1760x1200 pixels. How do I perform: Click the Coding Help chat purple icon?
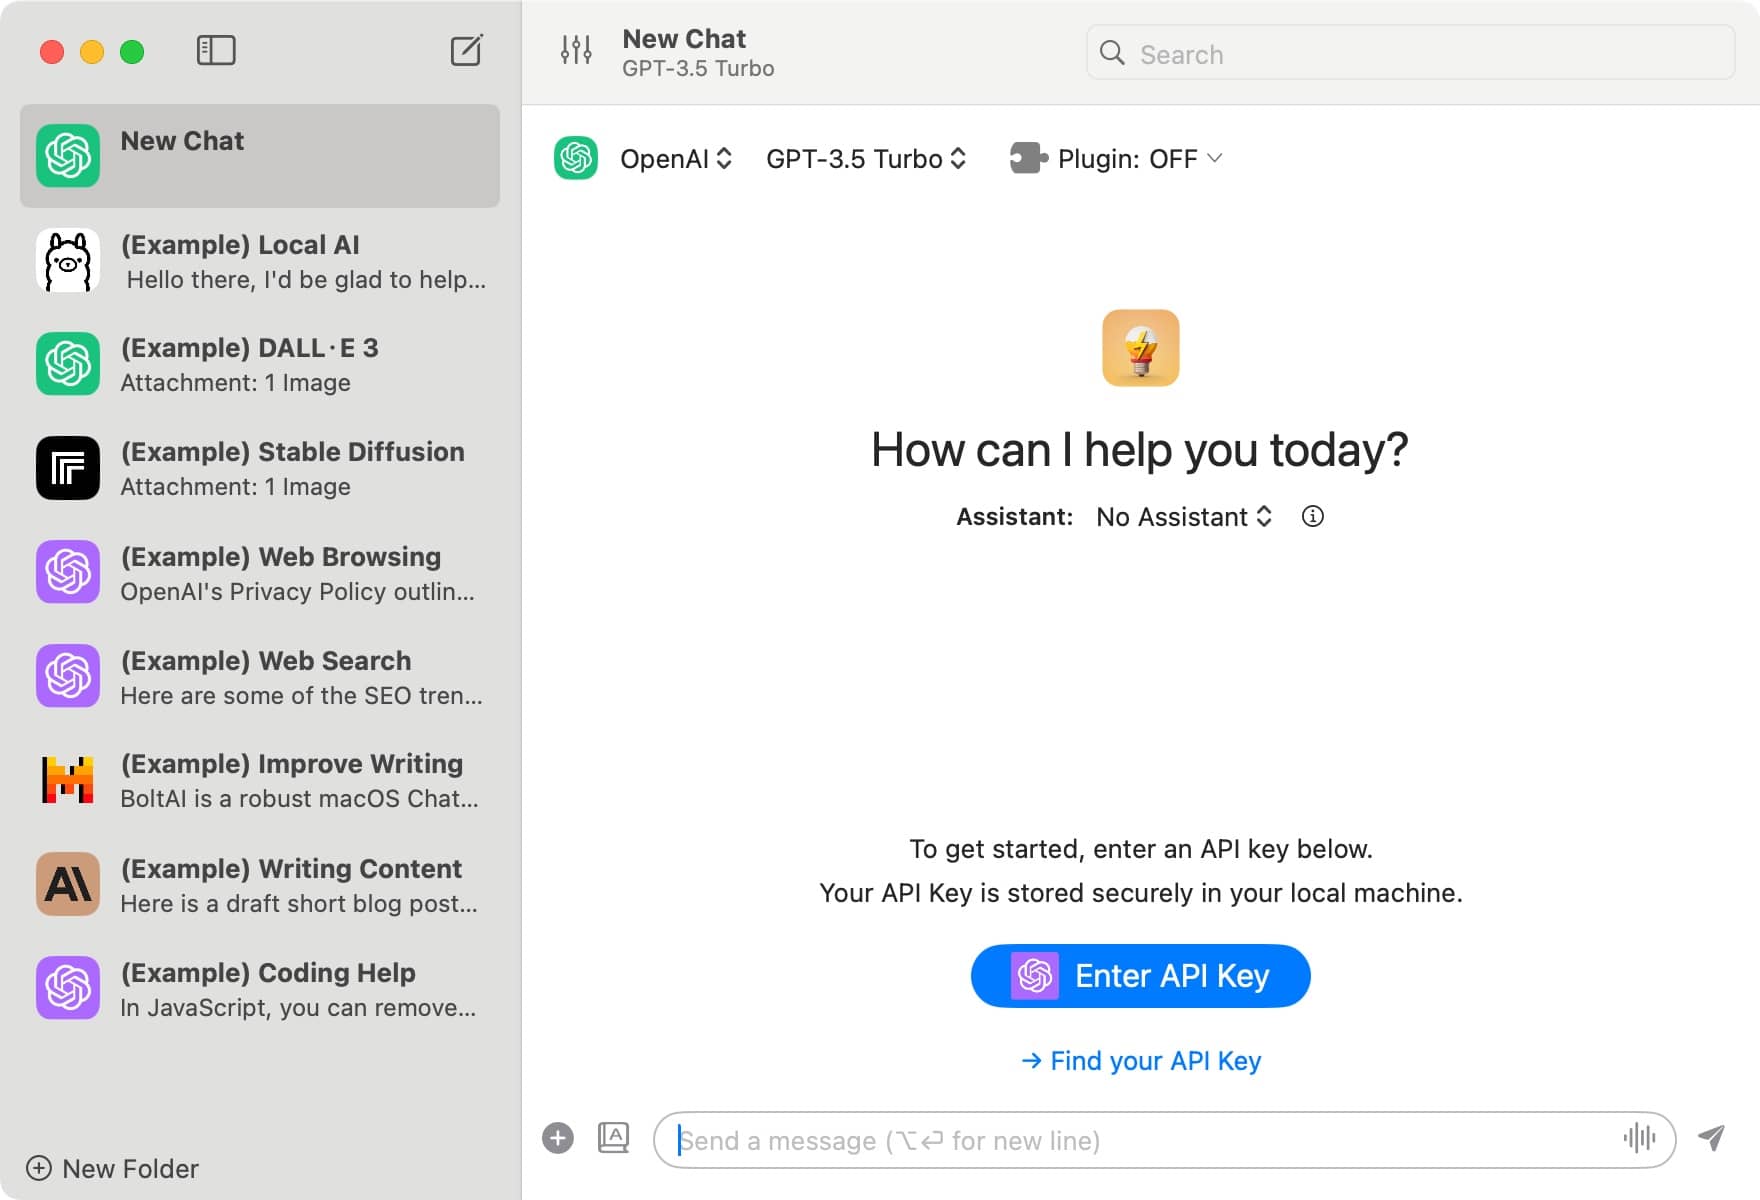(68, 988)
